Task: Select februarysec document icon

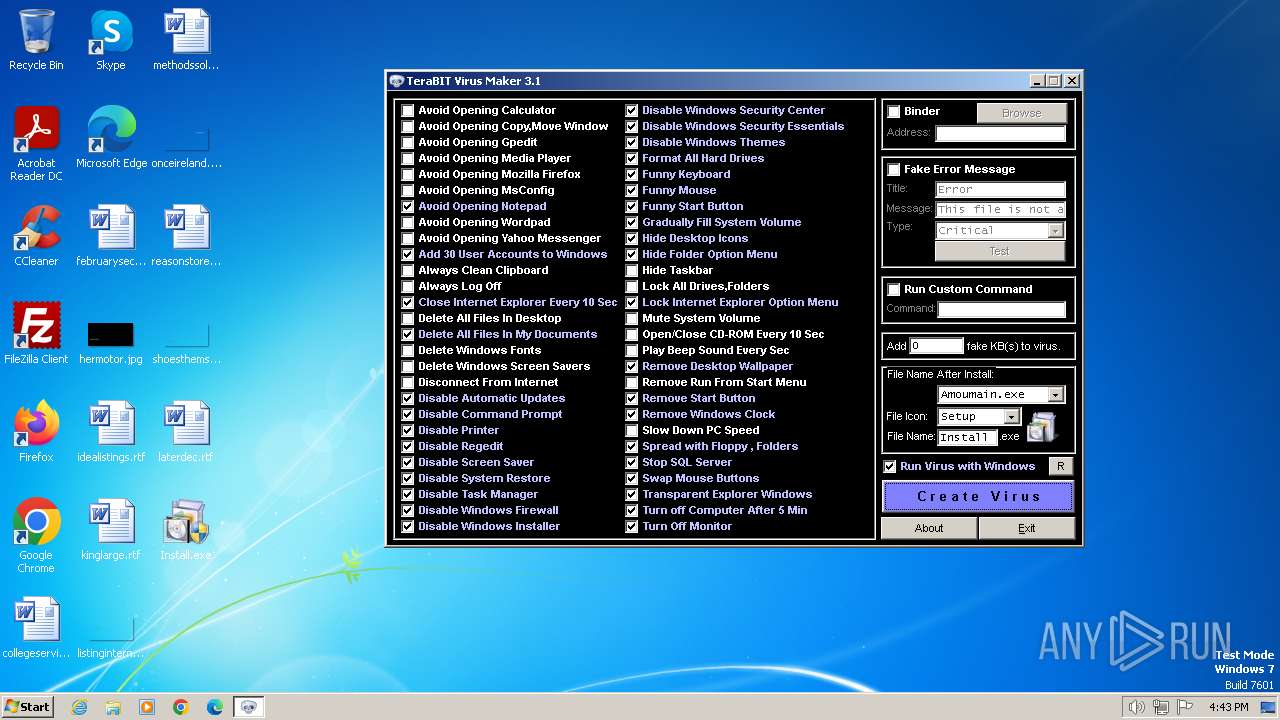Action: coord(111,236)
